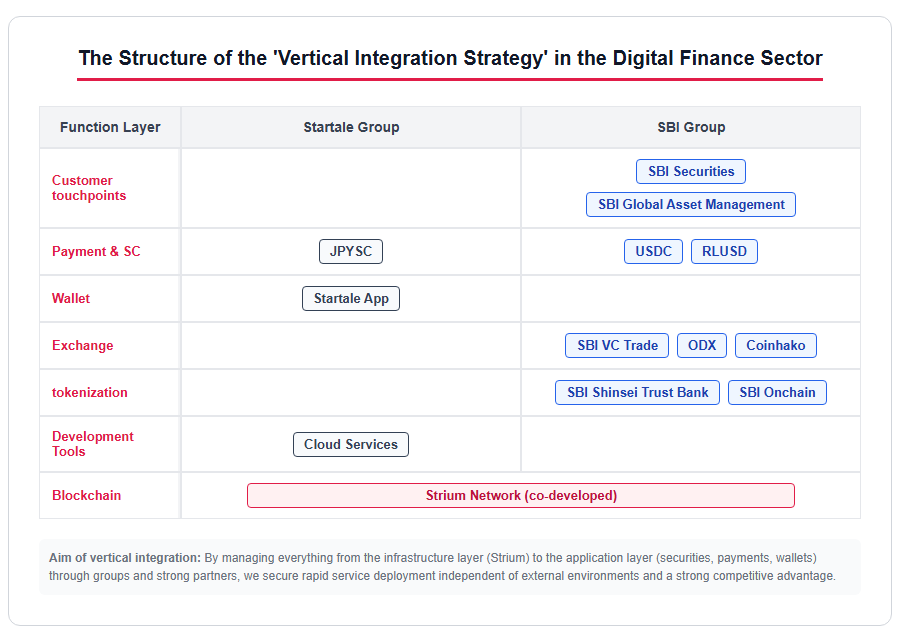Click the SBI VC Trade badge
Viewport: 900px width, 642px height.
(617, 345)
